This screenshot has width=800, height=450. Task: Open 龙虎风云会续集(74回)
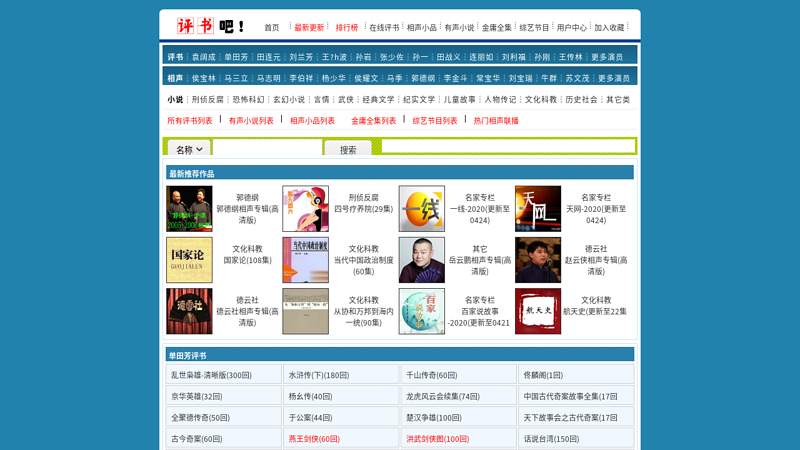coord(443,396)
